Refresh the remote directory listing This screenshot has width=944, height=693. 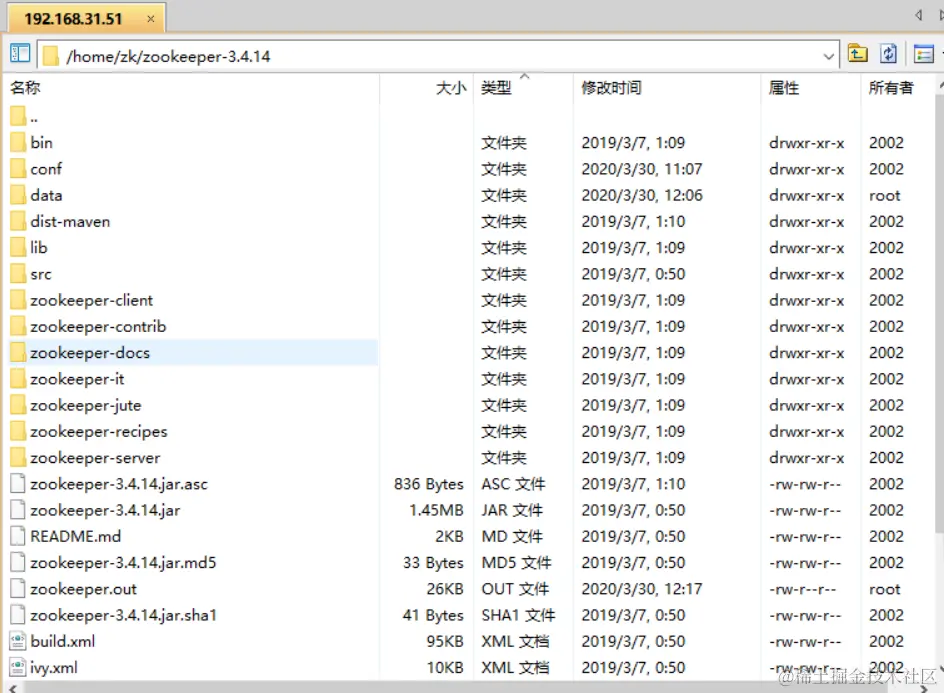pos(888,54)
